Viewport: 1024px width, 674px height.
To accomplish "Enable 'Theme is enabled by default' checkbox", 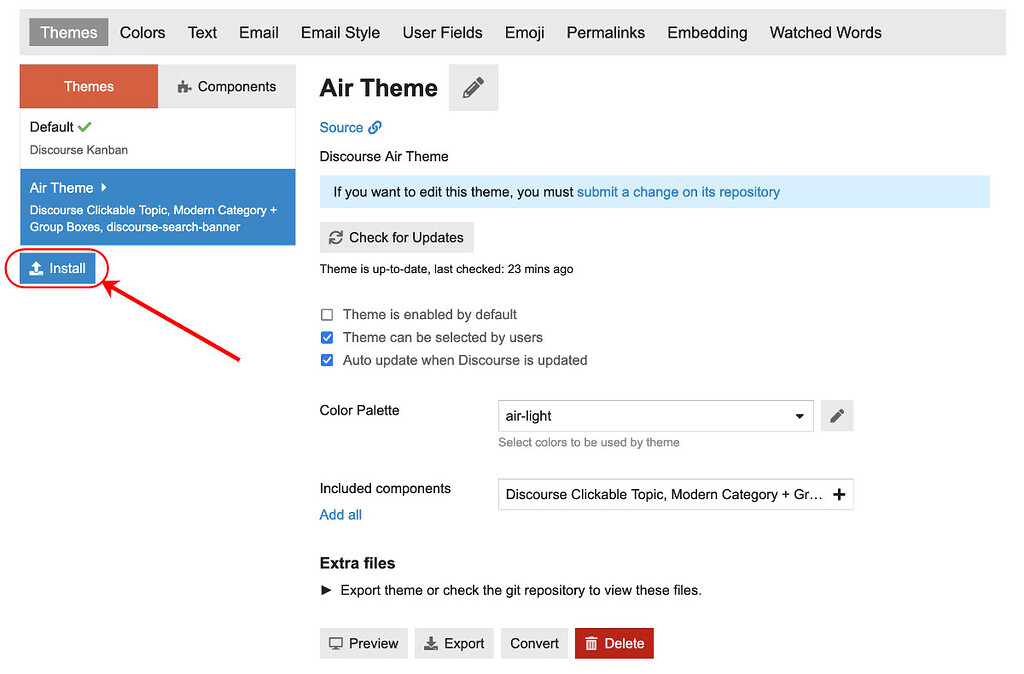I will tap(327, 314).
